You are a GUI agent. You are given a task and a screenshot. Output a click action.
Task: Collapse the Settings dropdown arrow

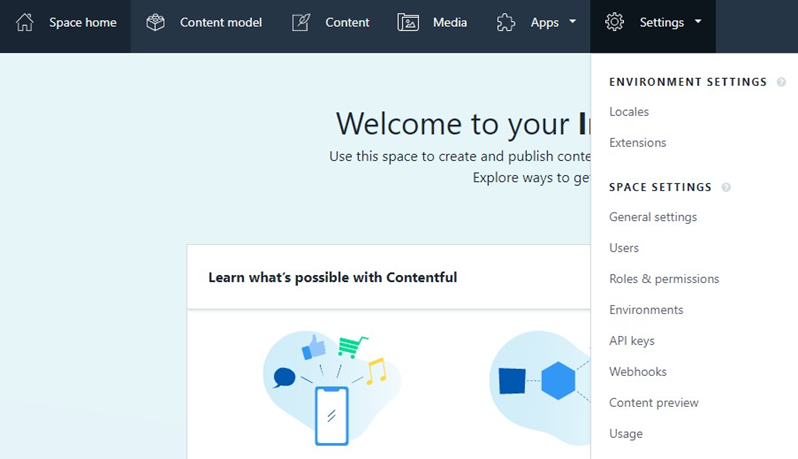point(698,21)
